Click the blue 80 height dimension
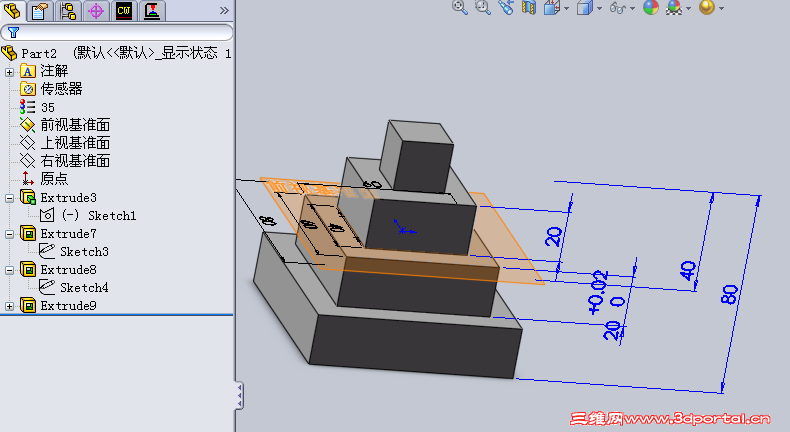790x432 pixels. 730,294
